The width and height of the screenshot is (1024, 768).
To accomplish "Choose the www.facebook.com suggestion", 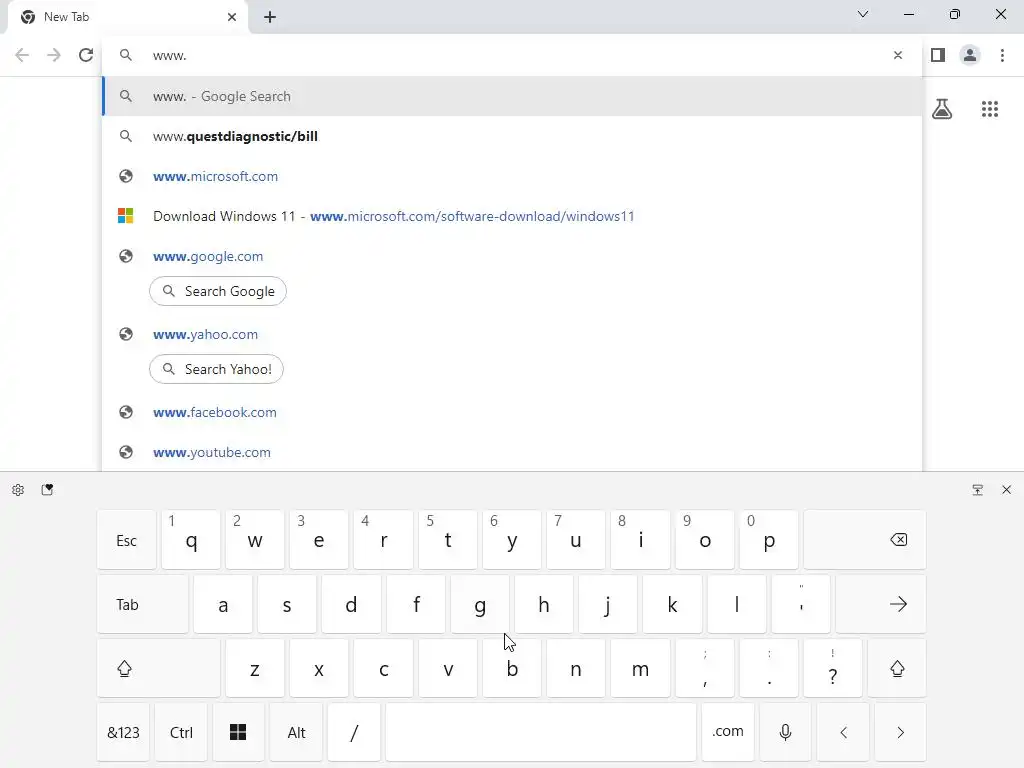I will click(x=513, y=412).
